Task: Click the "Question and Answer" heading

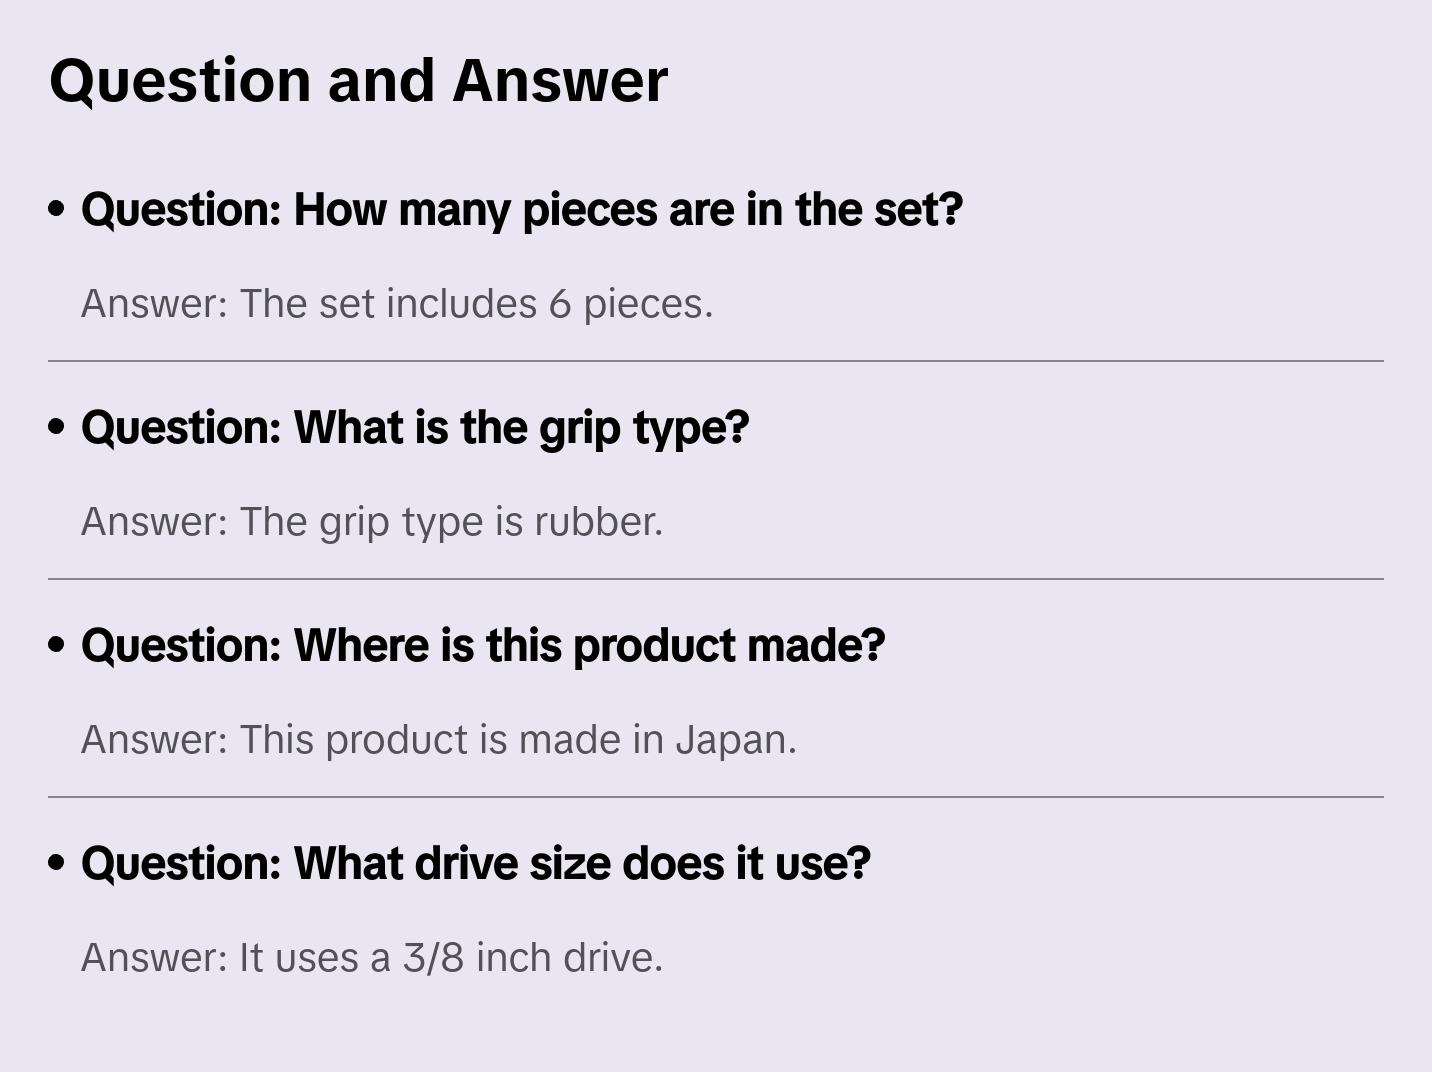Action: coord(358,80)
